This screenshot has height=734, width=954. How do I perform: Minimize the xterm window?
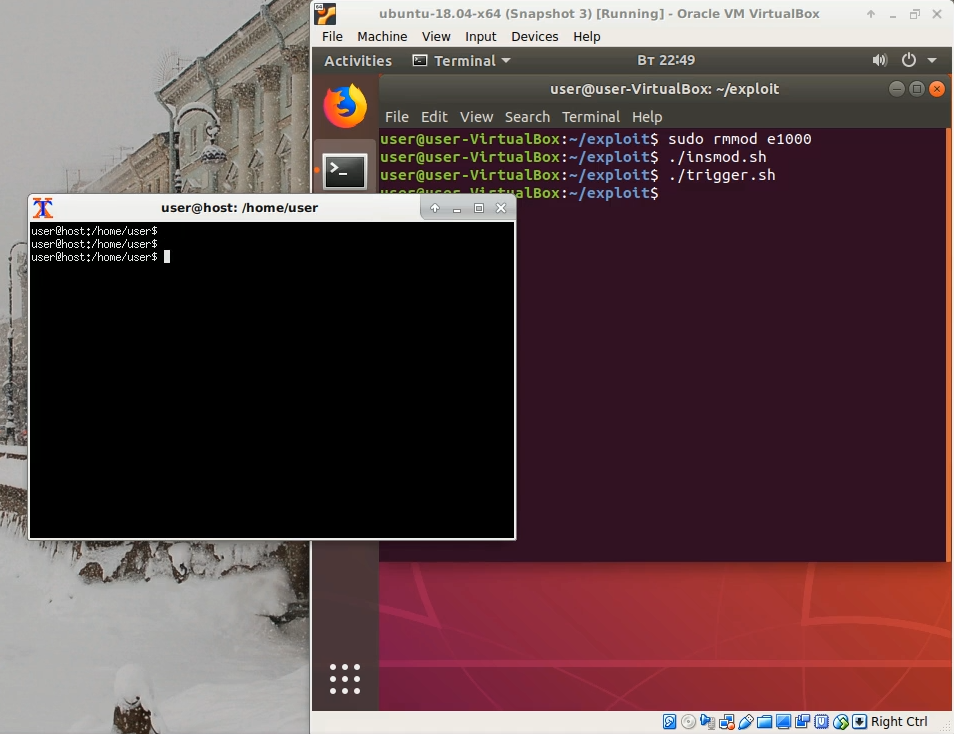tap(457, 209)
